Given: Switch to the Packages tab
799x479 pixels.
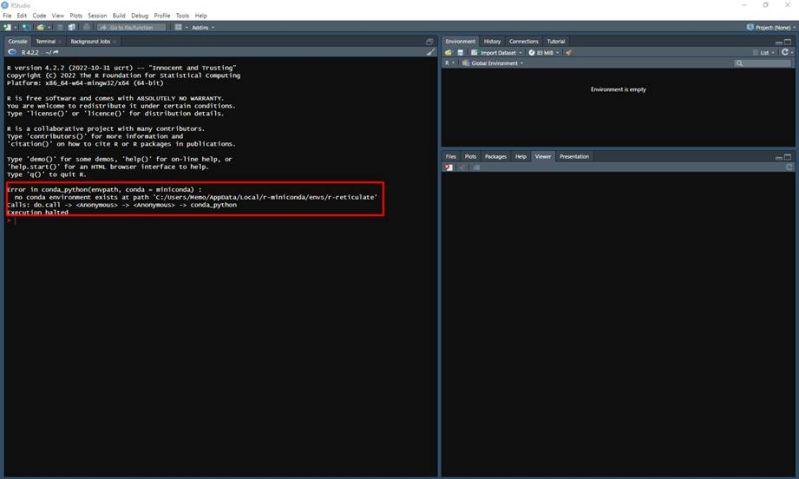Looking at the screenshot, I should click(x=495, y=156).
